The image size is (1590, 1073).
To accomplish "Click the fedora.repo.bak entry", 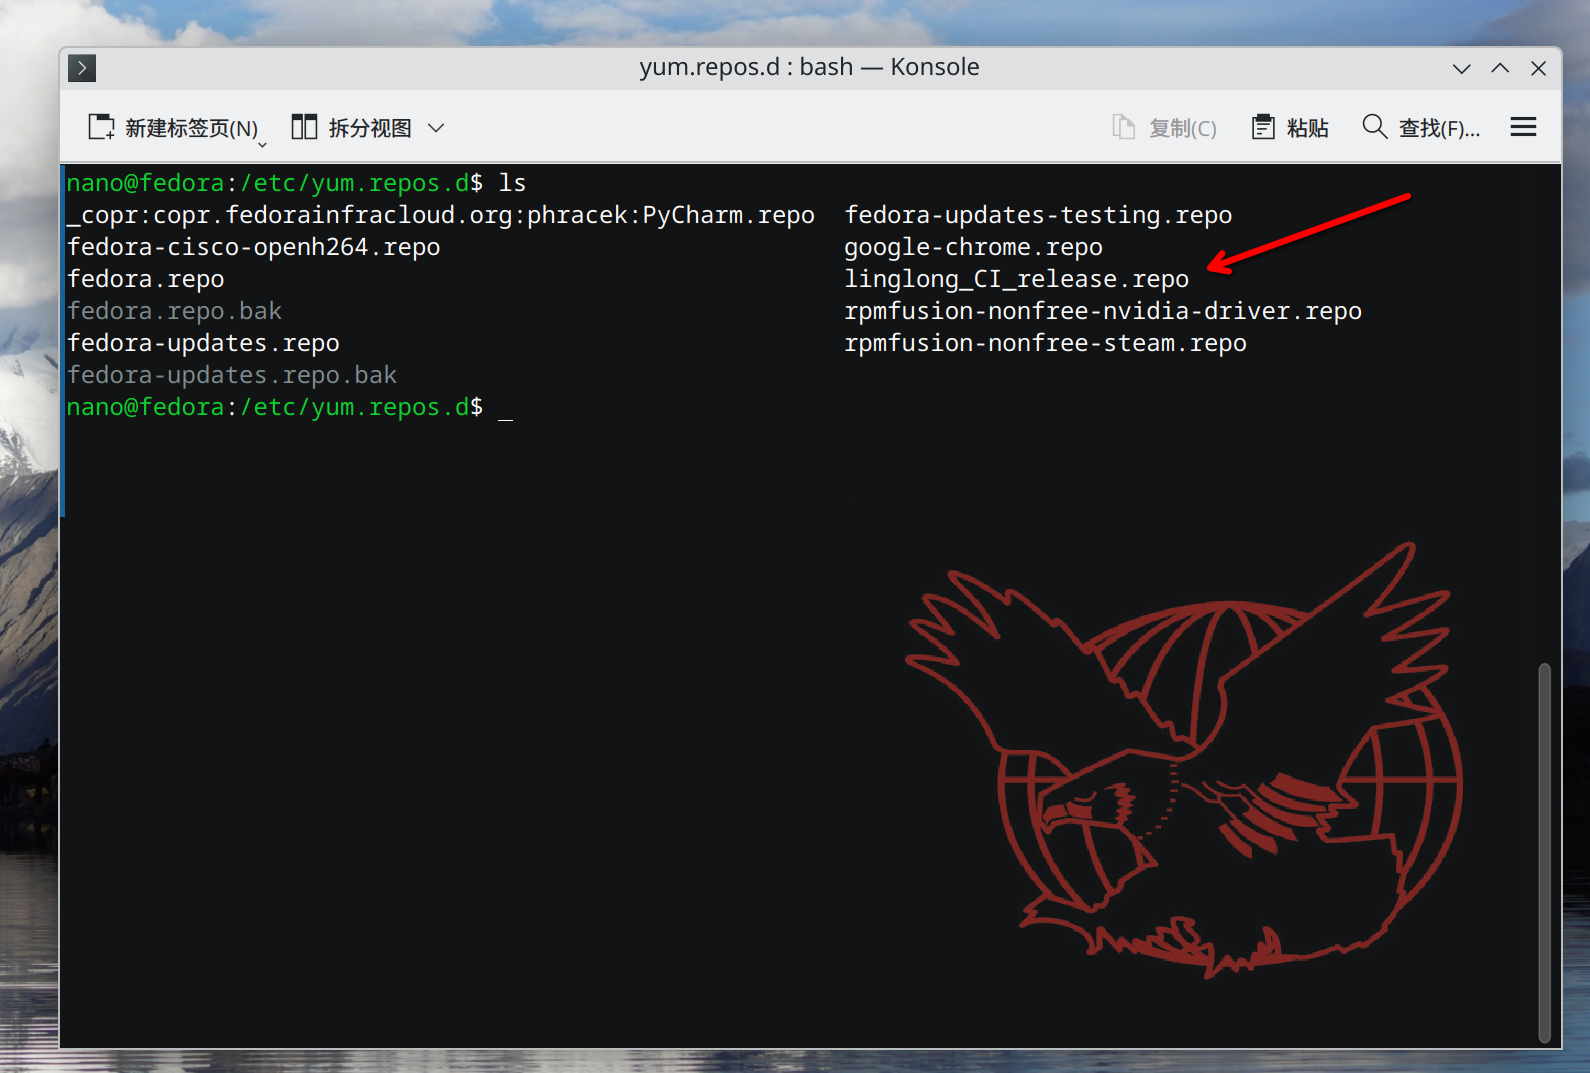I will coord(175,311).
